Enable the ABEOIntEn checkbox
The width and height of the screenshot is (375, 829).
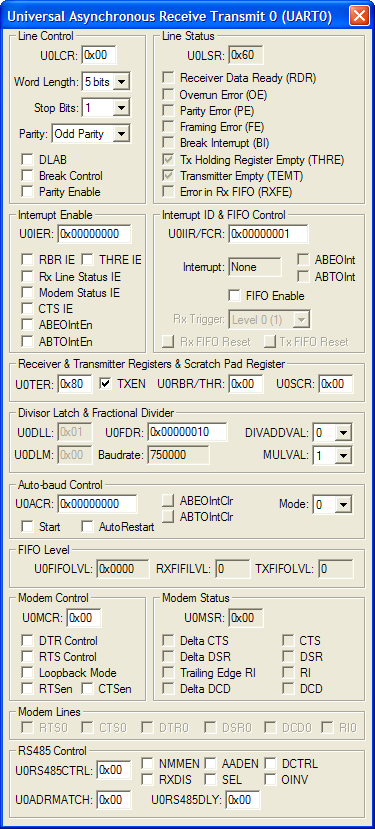pyautogui.click(x=27, y=325)
